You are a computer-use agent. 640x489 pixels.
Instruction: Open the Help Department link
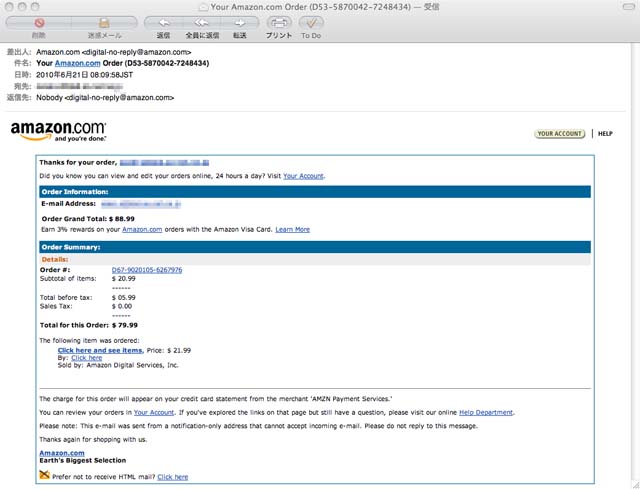click(x=486, y=413)
